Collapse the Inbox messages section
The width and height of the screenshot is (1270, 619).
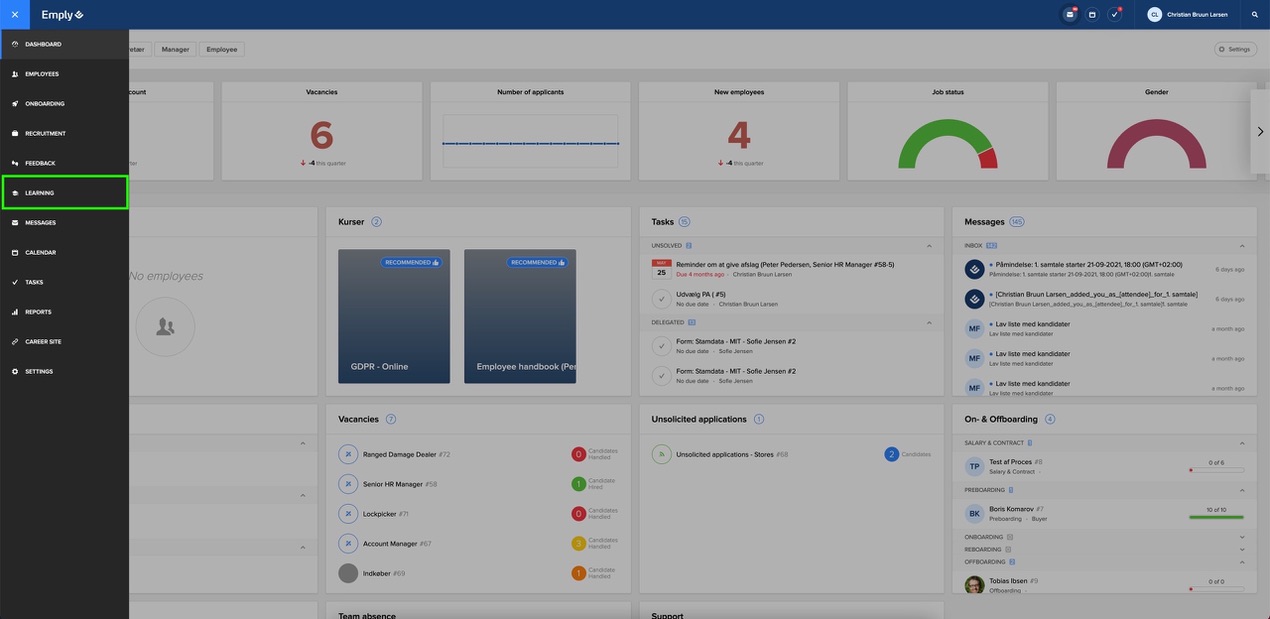pos(1242,245)
